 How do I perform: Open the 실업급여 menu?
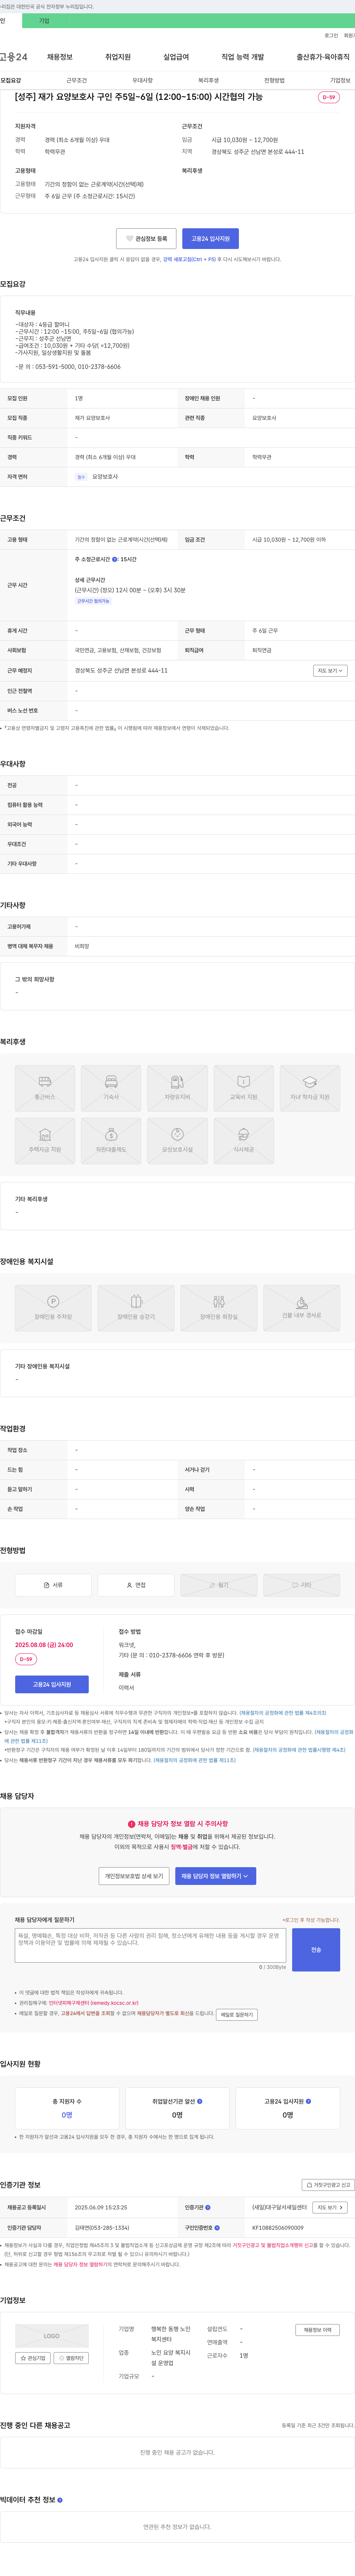point(176,57)
